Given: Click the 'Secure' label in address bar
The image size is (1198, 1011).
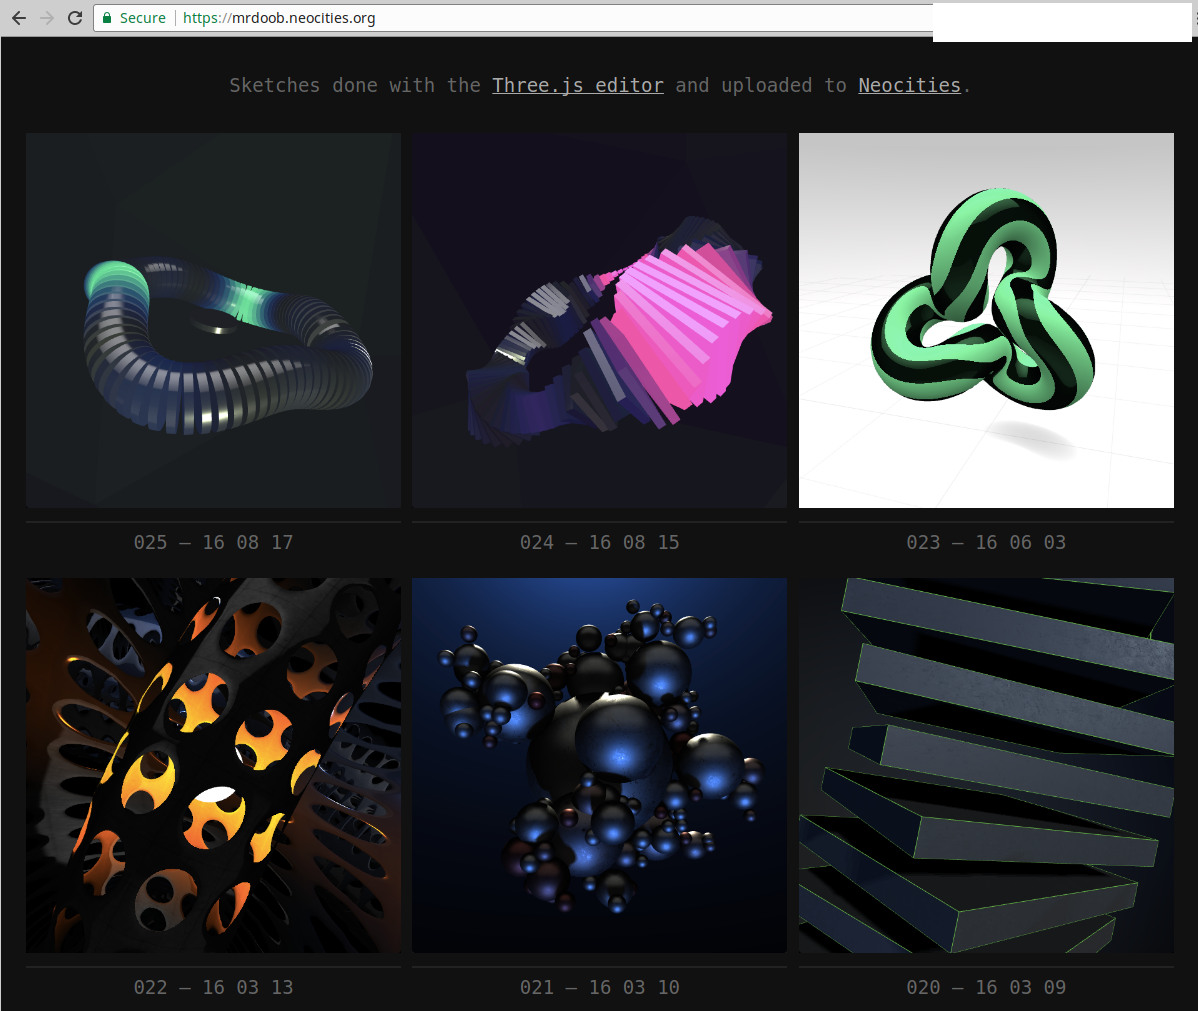Looking at the screenshot, I should [142, 18].
